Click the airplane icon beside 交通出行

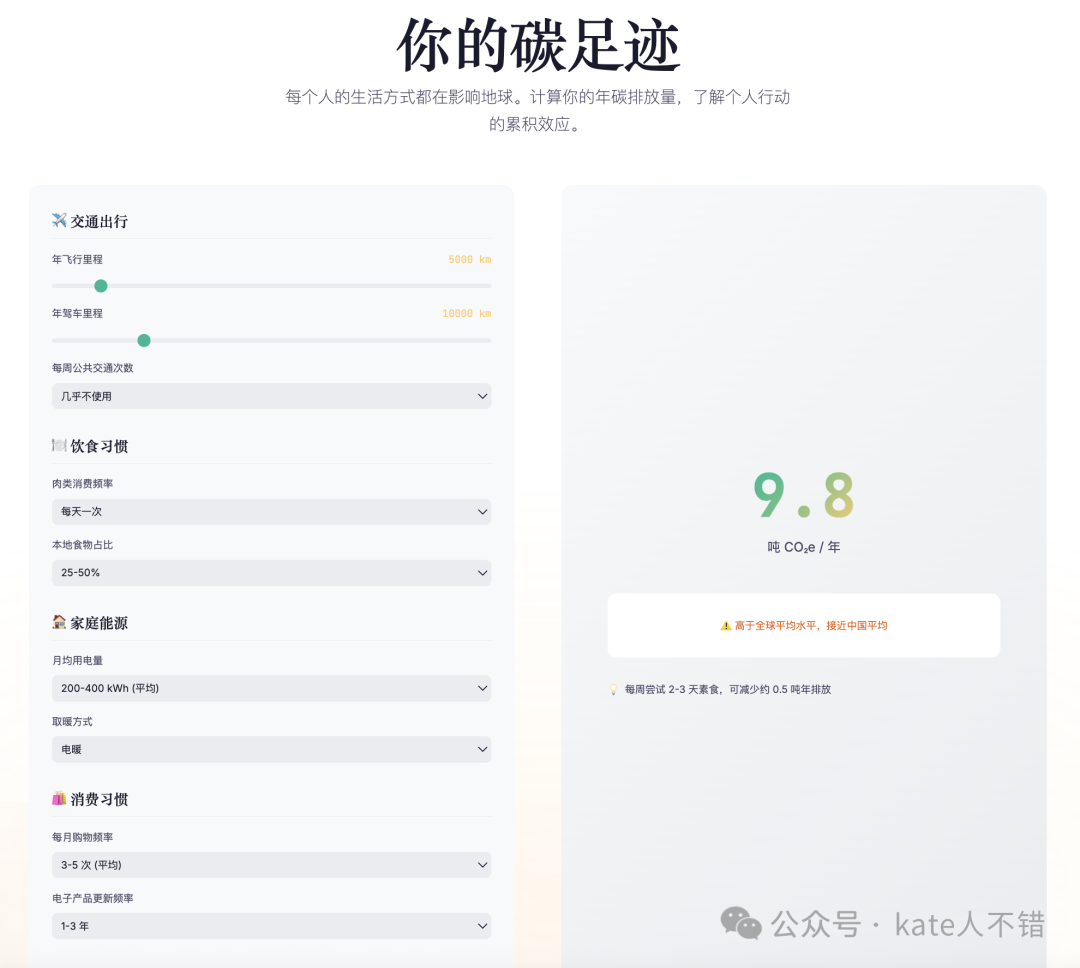tap(58, 220)
